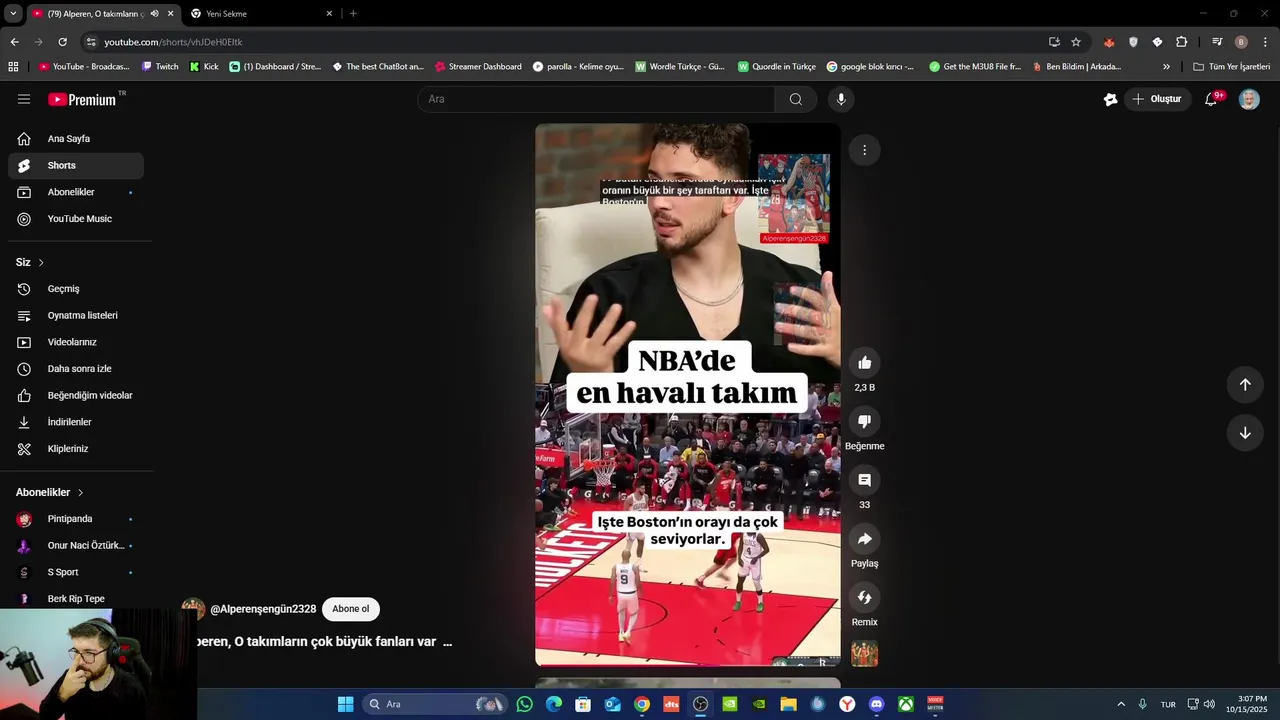Screen dimensions: 1280x720
Task: Click the Windows Start button
Action: click(346, 704)
